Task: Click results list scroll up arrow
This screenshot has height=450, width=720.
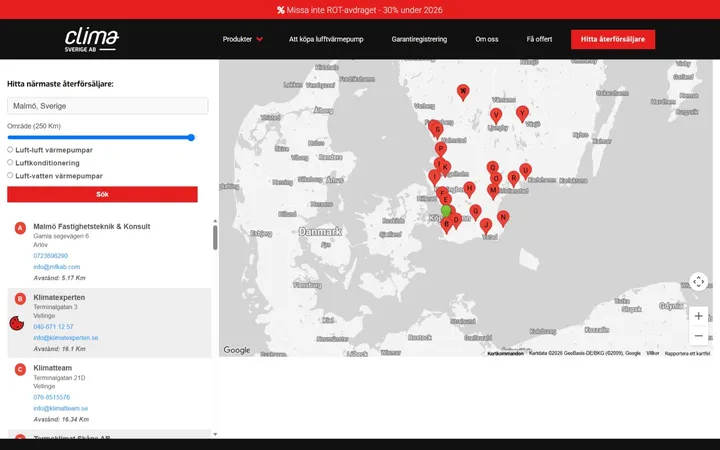Action: 215,221
